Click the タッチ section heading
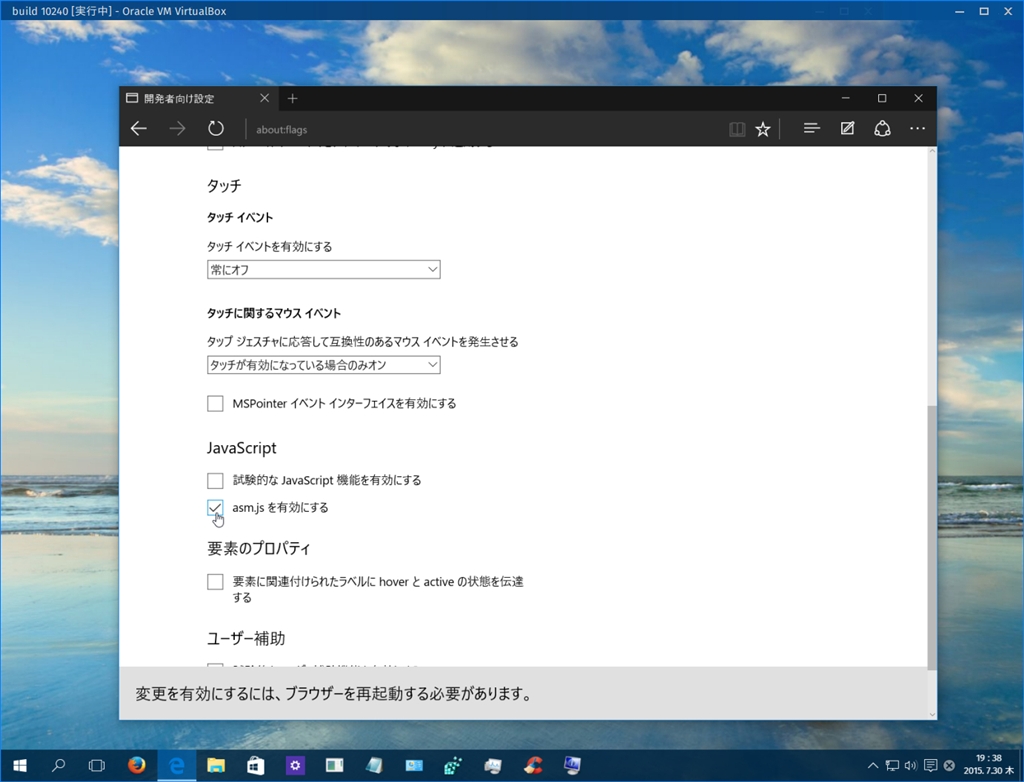Image resolution: width=1024 pixels, height=782 pixels. pyautogui.click(x=224, y=186)
